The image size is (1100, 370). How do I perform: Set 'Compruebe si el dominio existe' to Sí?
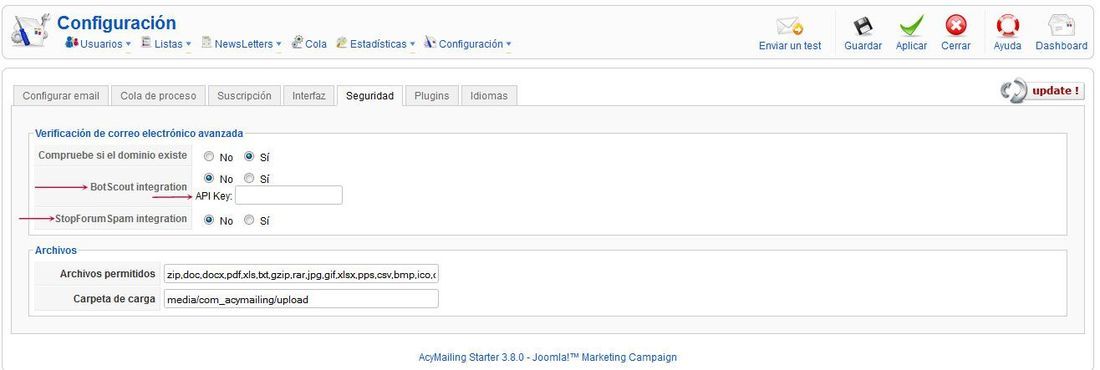pos(249,157)
